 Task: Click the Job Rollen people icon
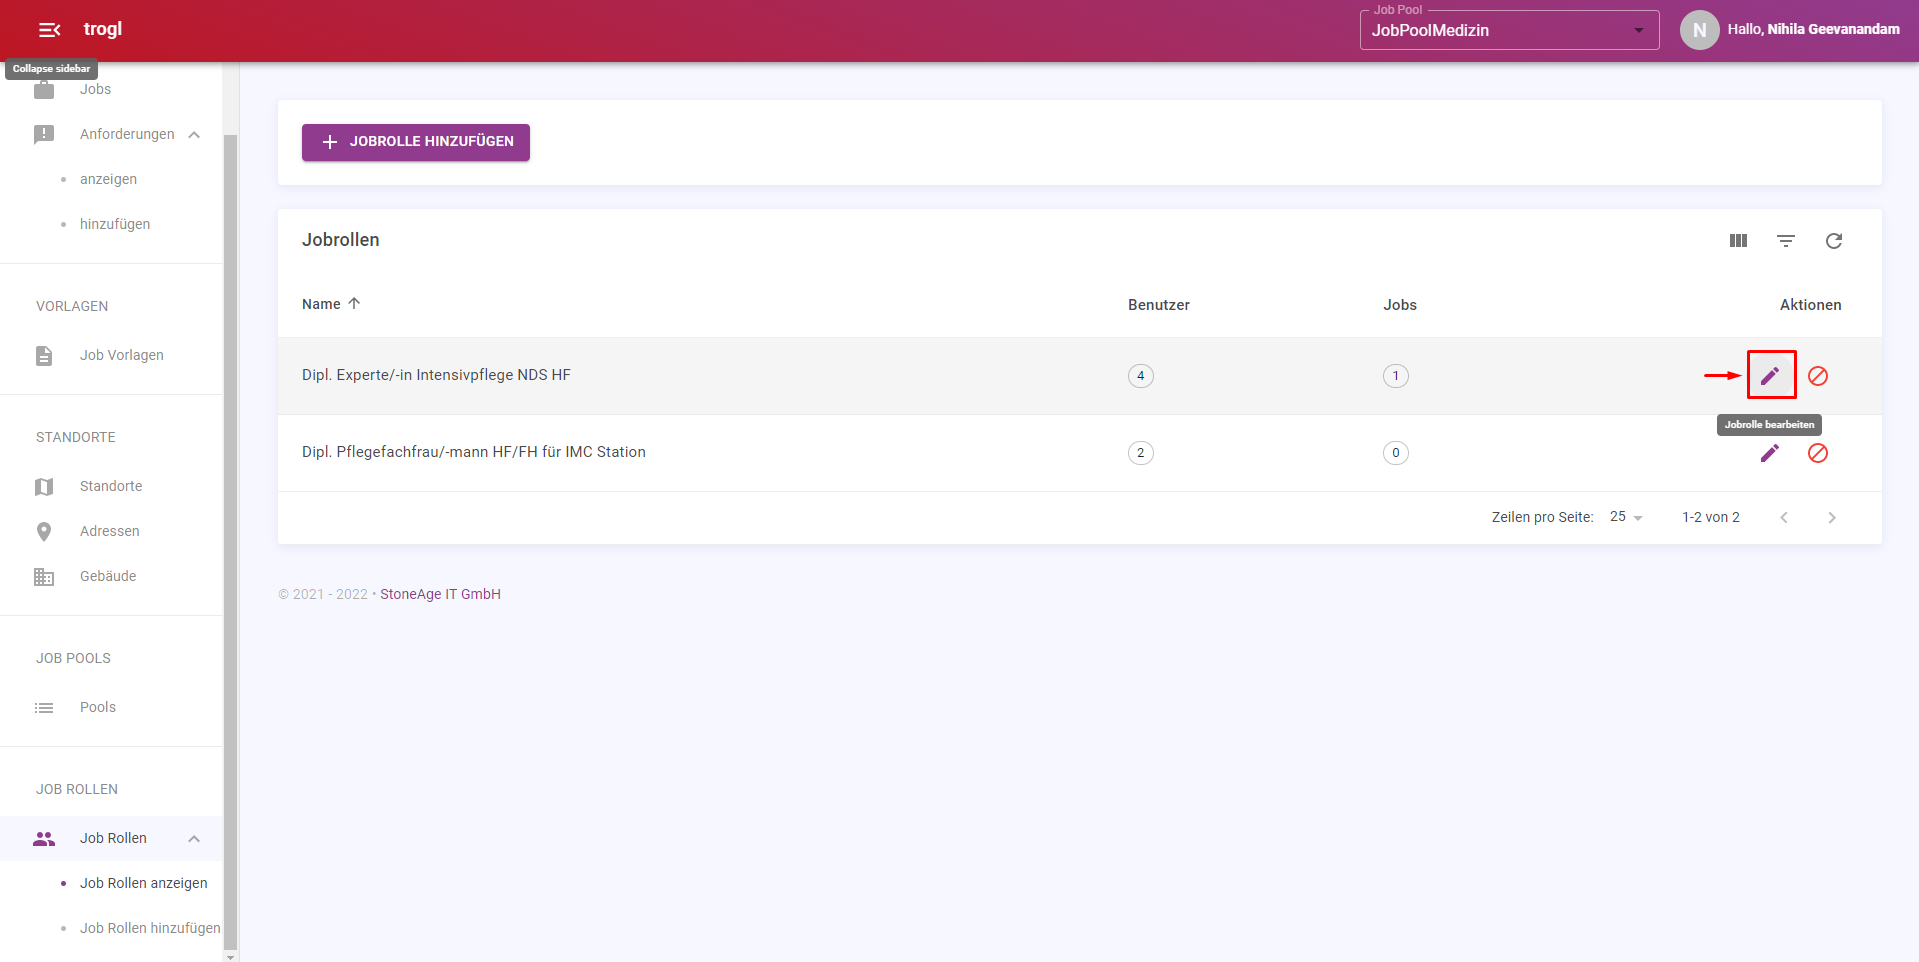pyautogui.click(x=44, y=838)
